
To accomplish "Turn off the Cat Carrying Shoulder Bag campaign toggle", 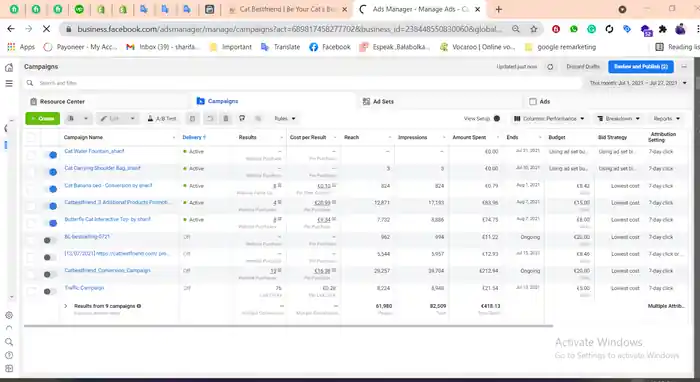I will pyautogui.click(x=50, y=172).
